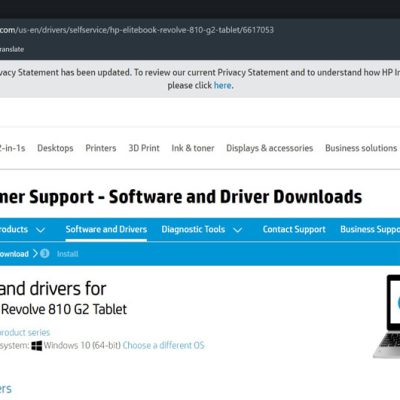Go to Contact Support tab

tap(294, 229)
